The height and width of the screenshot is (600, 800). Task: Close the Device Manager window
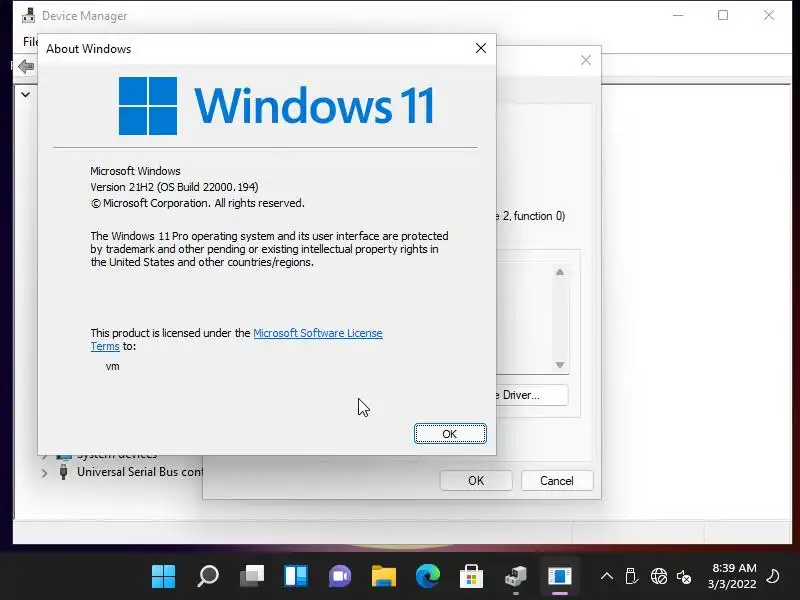tap(769, 15)
